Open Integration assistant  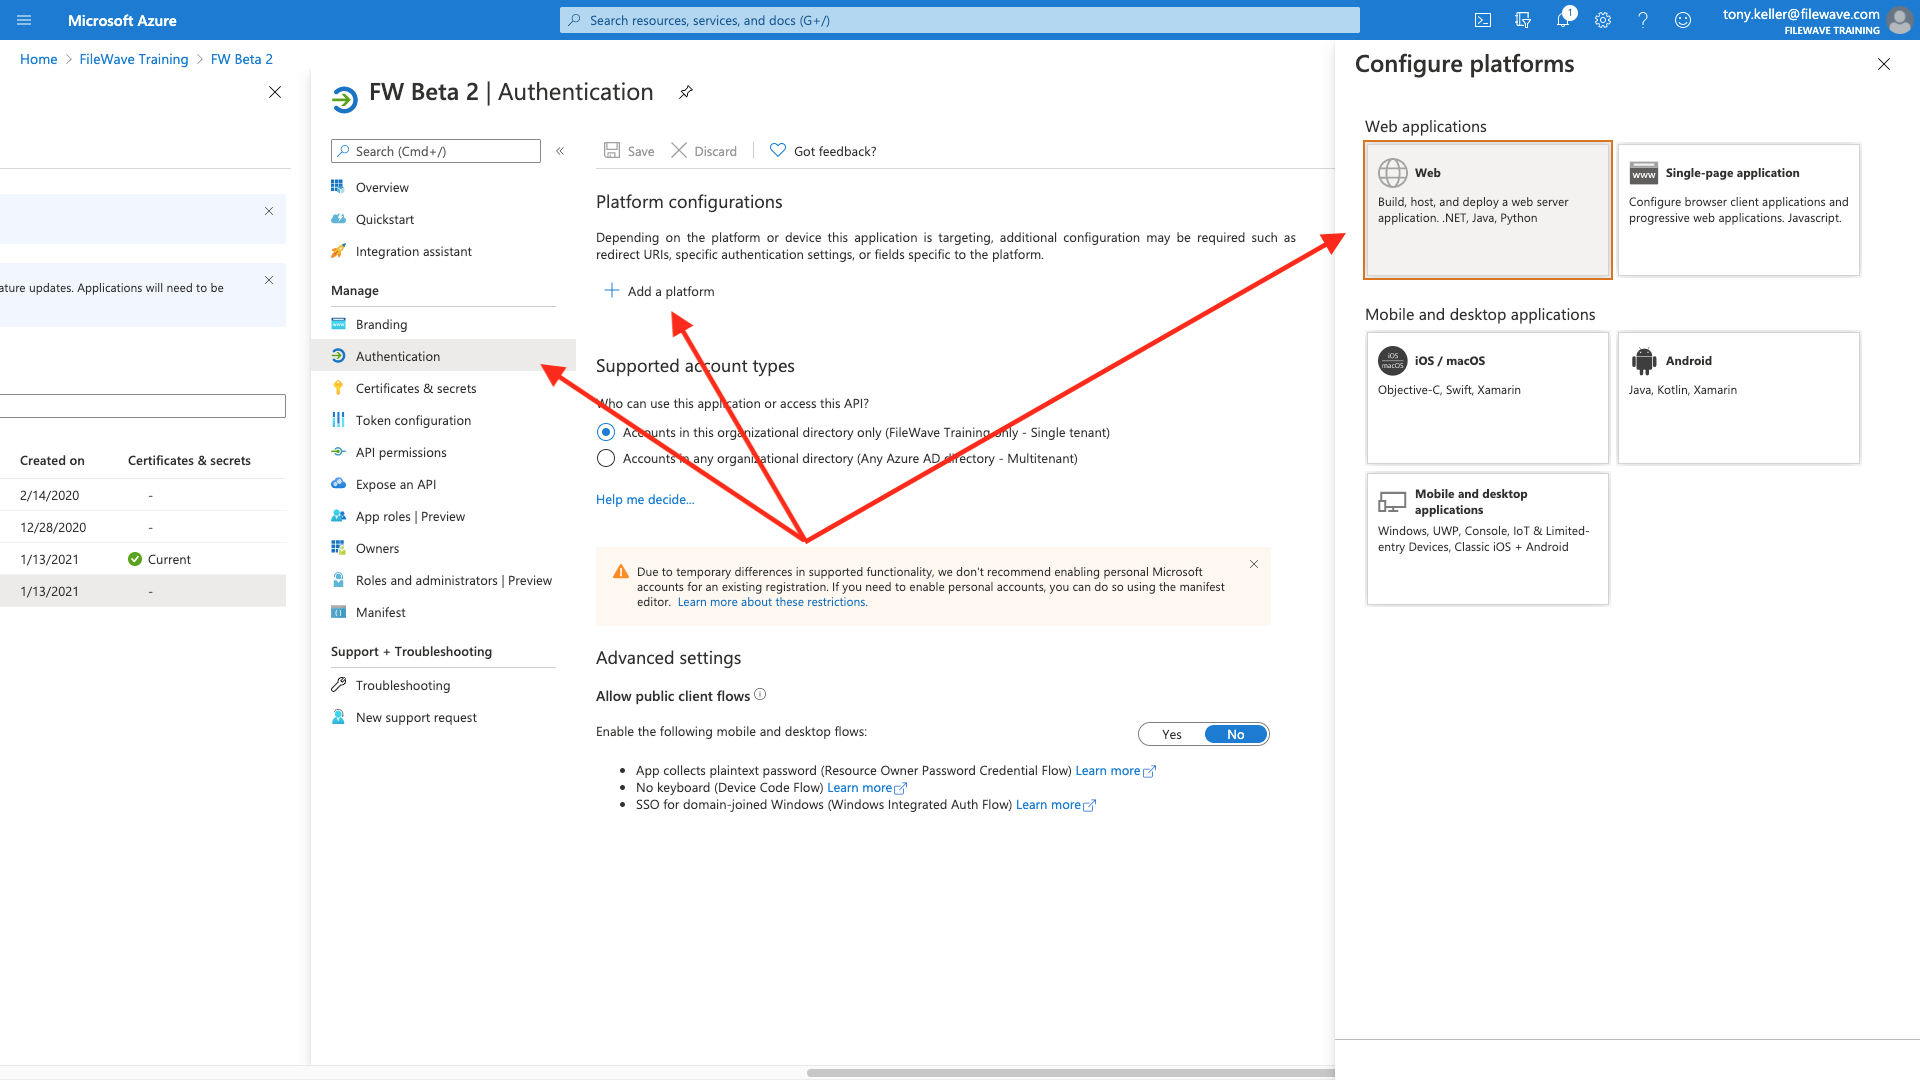pos(413,251)
